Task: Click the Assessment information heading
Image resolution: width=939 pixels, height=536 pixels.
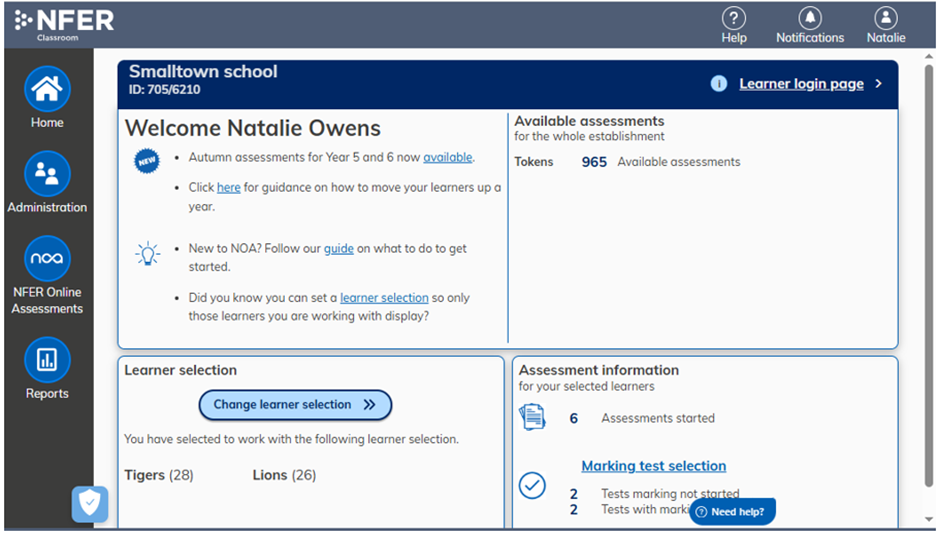Action: [x=599, y=370]
